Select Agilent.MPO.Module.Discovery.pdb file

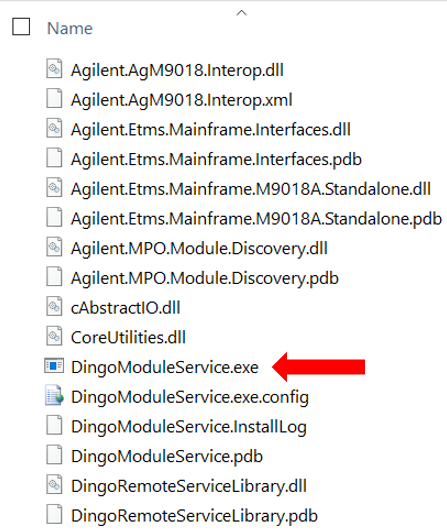[x=205, y=278]
